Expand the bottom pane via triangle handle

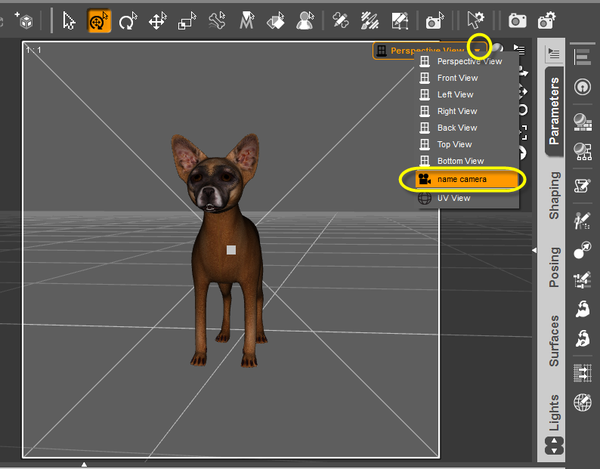click(x=84, y=464)
